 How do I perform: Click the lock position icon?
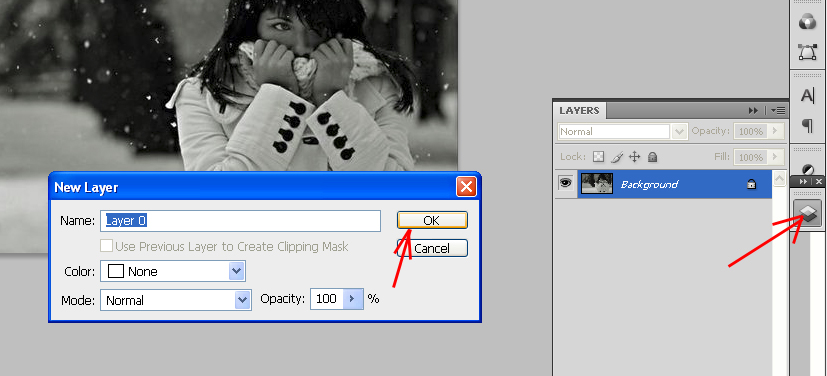click(x=634, y=157)
